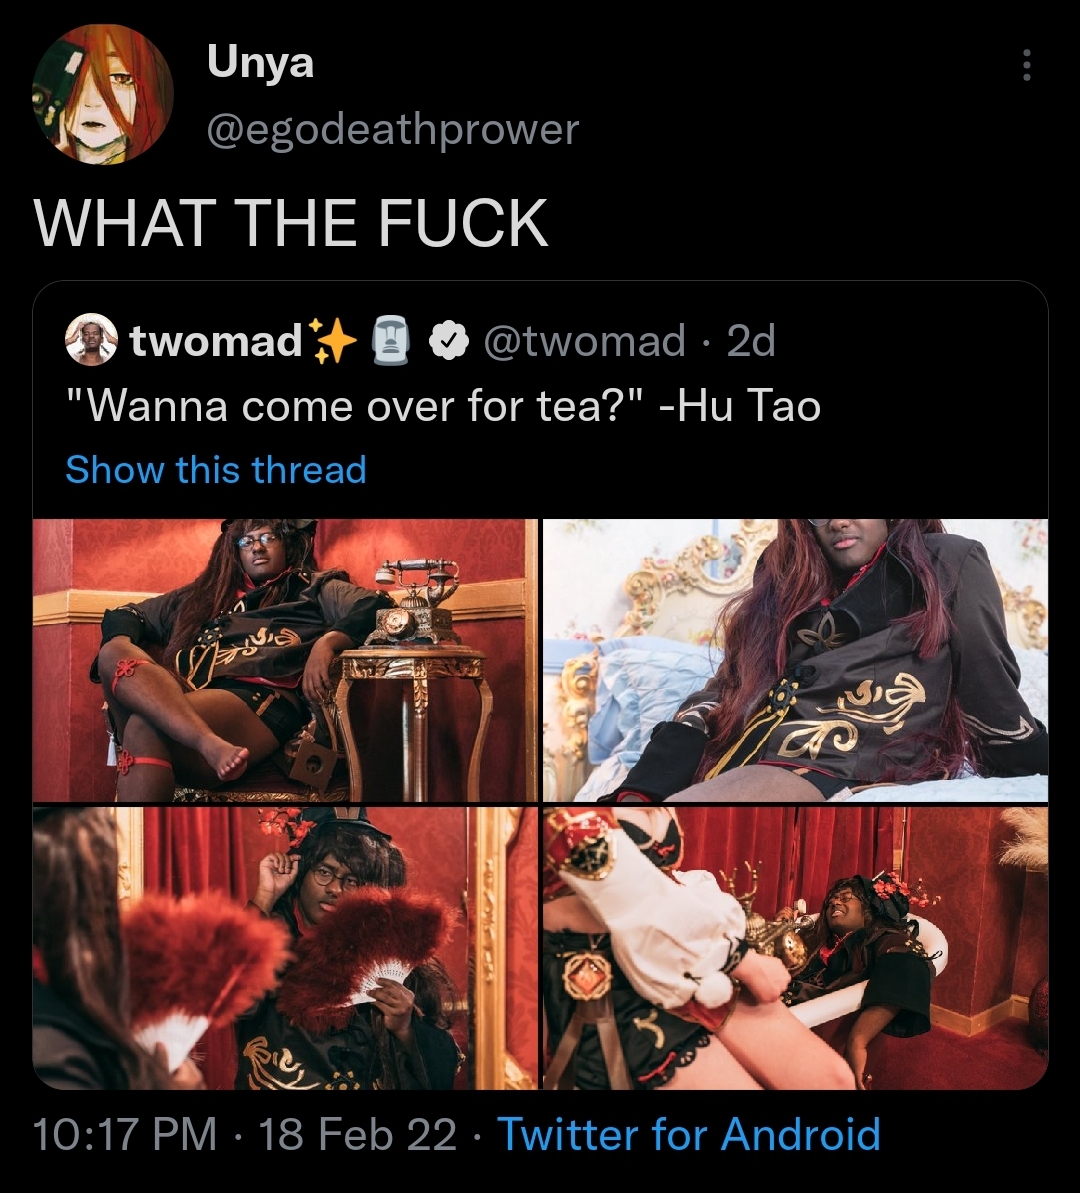Click the moai emoji in twomad's name

pyautogui.click(x=390, y=340)
